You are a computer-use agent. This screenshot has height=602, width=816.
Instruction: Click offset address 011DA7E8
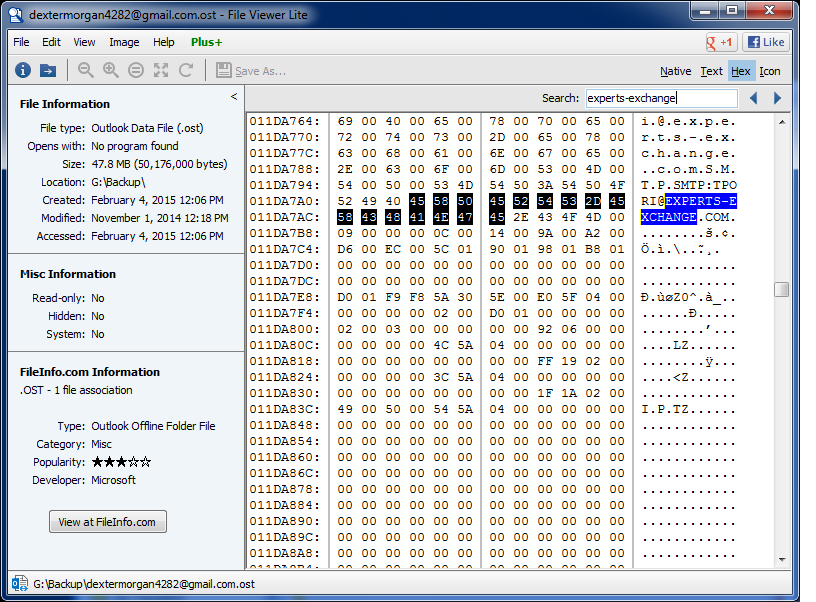[x=284, y=297]
